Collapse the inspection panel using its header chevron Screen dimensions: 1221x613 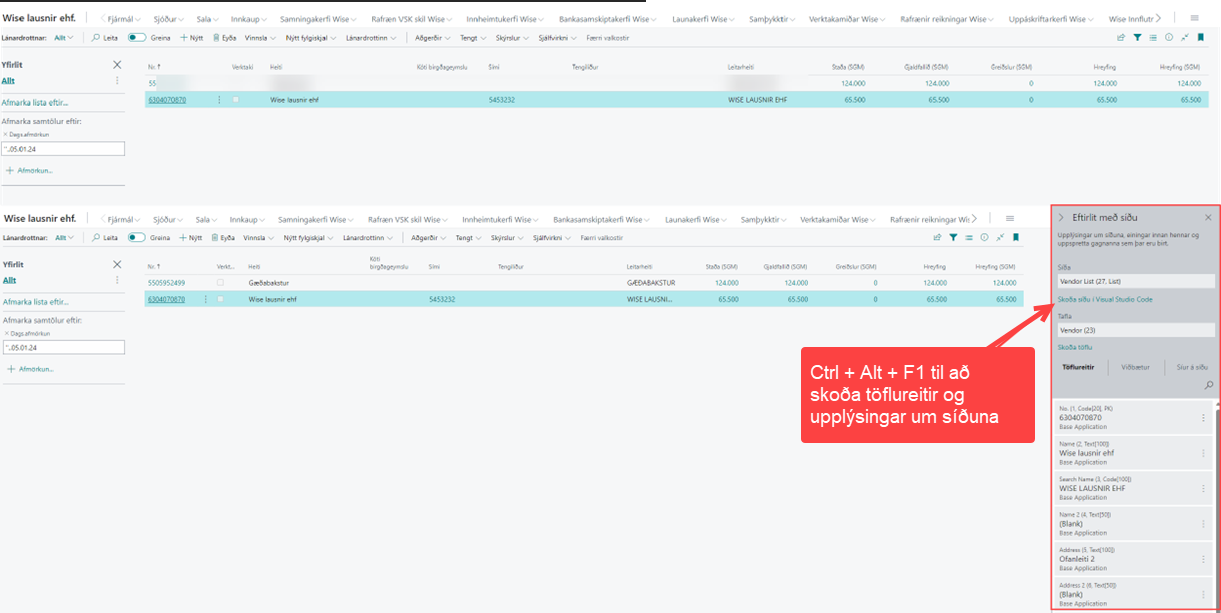[1061, 217]
